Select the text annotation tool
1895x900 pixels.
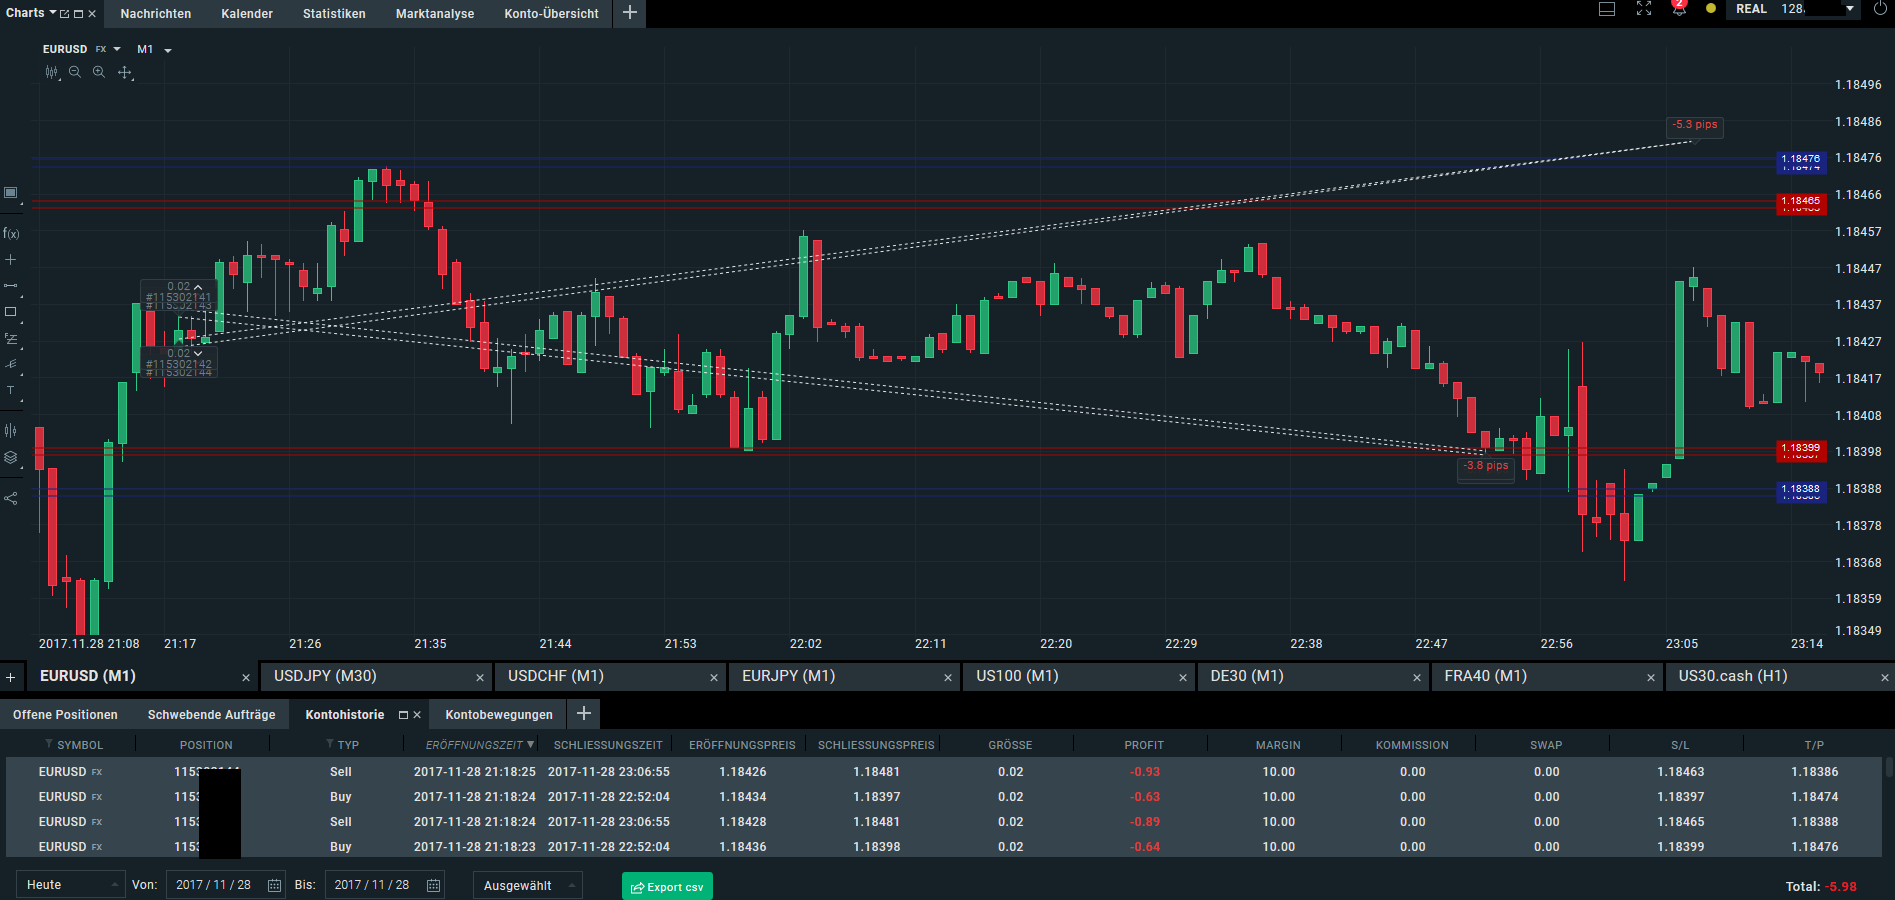(x=11, y=390)
